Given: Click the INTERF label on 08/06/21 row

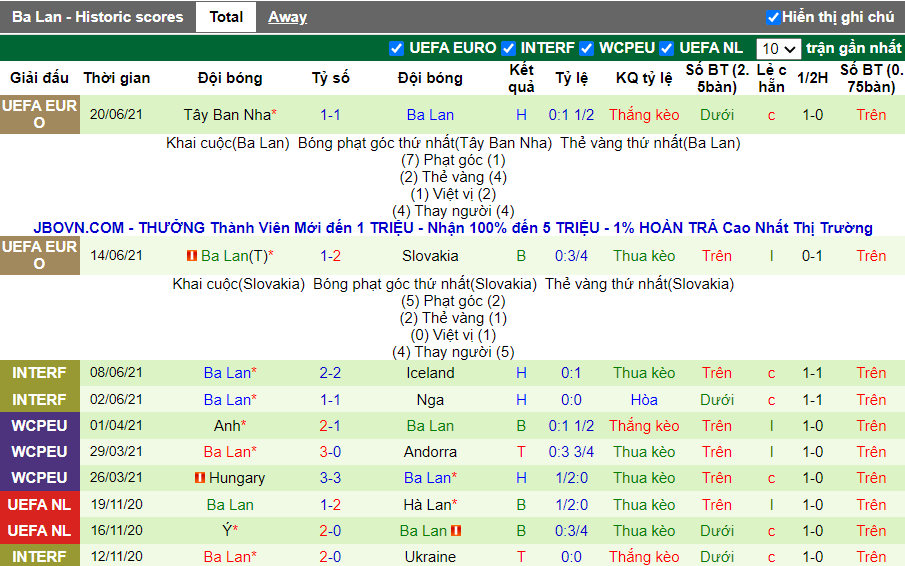Looking at the screenshot, I should click(39, 373).
